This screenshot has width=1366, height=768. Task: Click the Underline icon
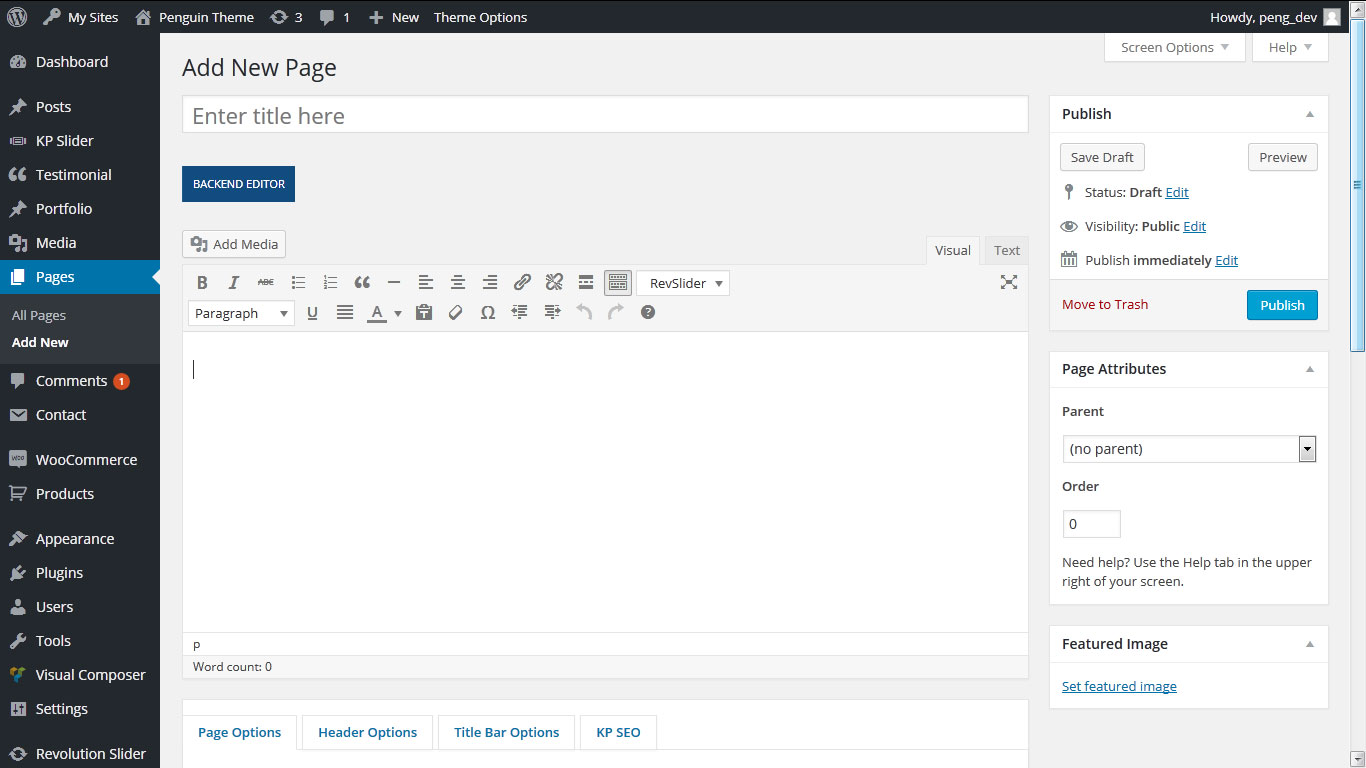coord(312,313)
